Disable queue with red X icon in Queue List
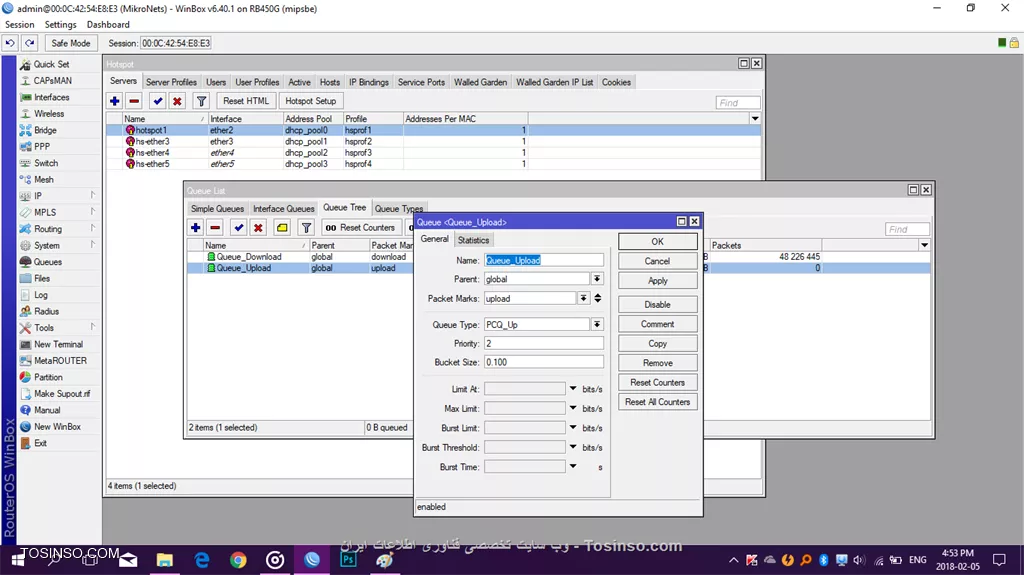Image resolution: width=1024 pixels, height=575 pixels. pyautogui.click(x=258, y=227)
